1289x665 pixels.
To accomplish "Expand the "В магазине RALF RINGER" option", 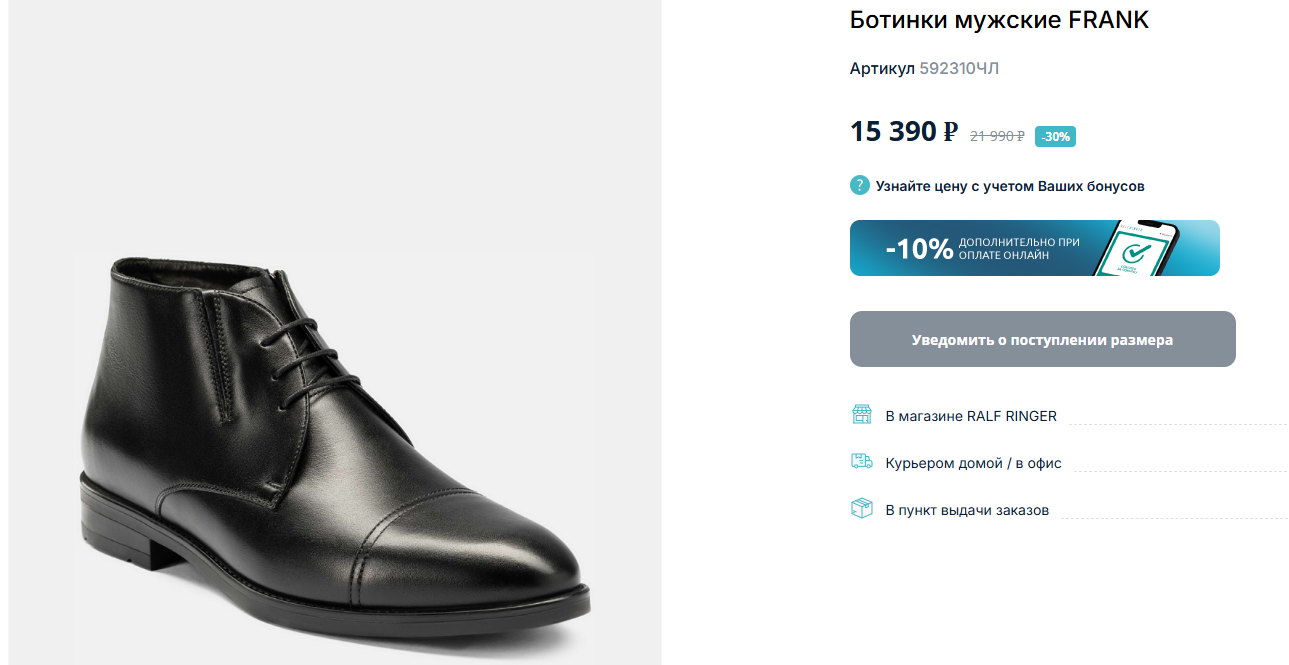I will (971, 416).
